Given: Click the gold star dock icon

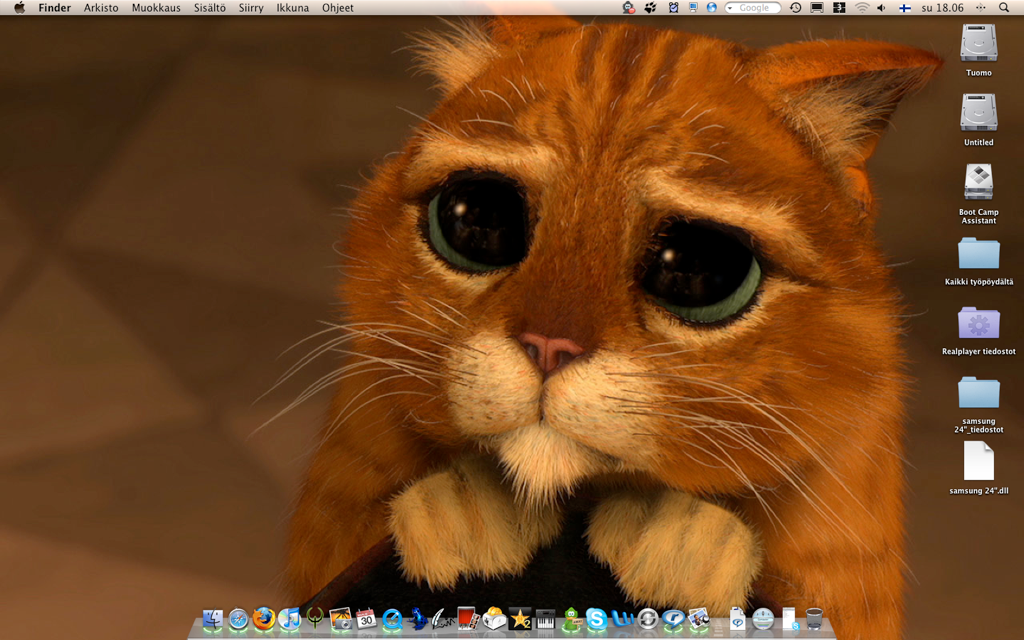Looking at the screenshot, I should pyautogui.click(x=520, y=618).
